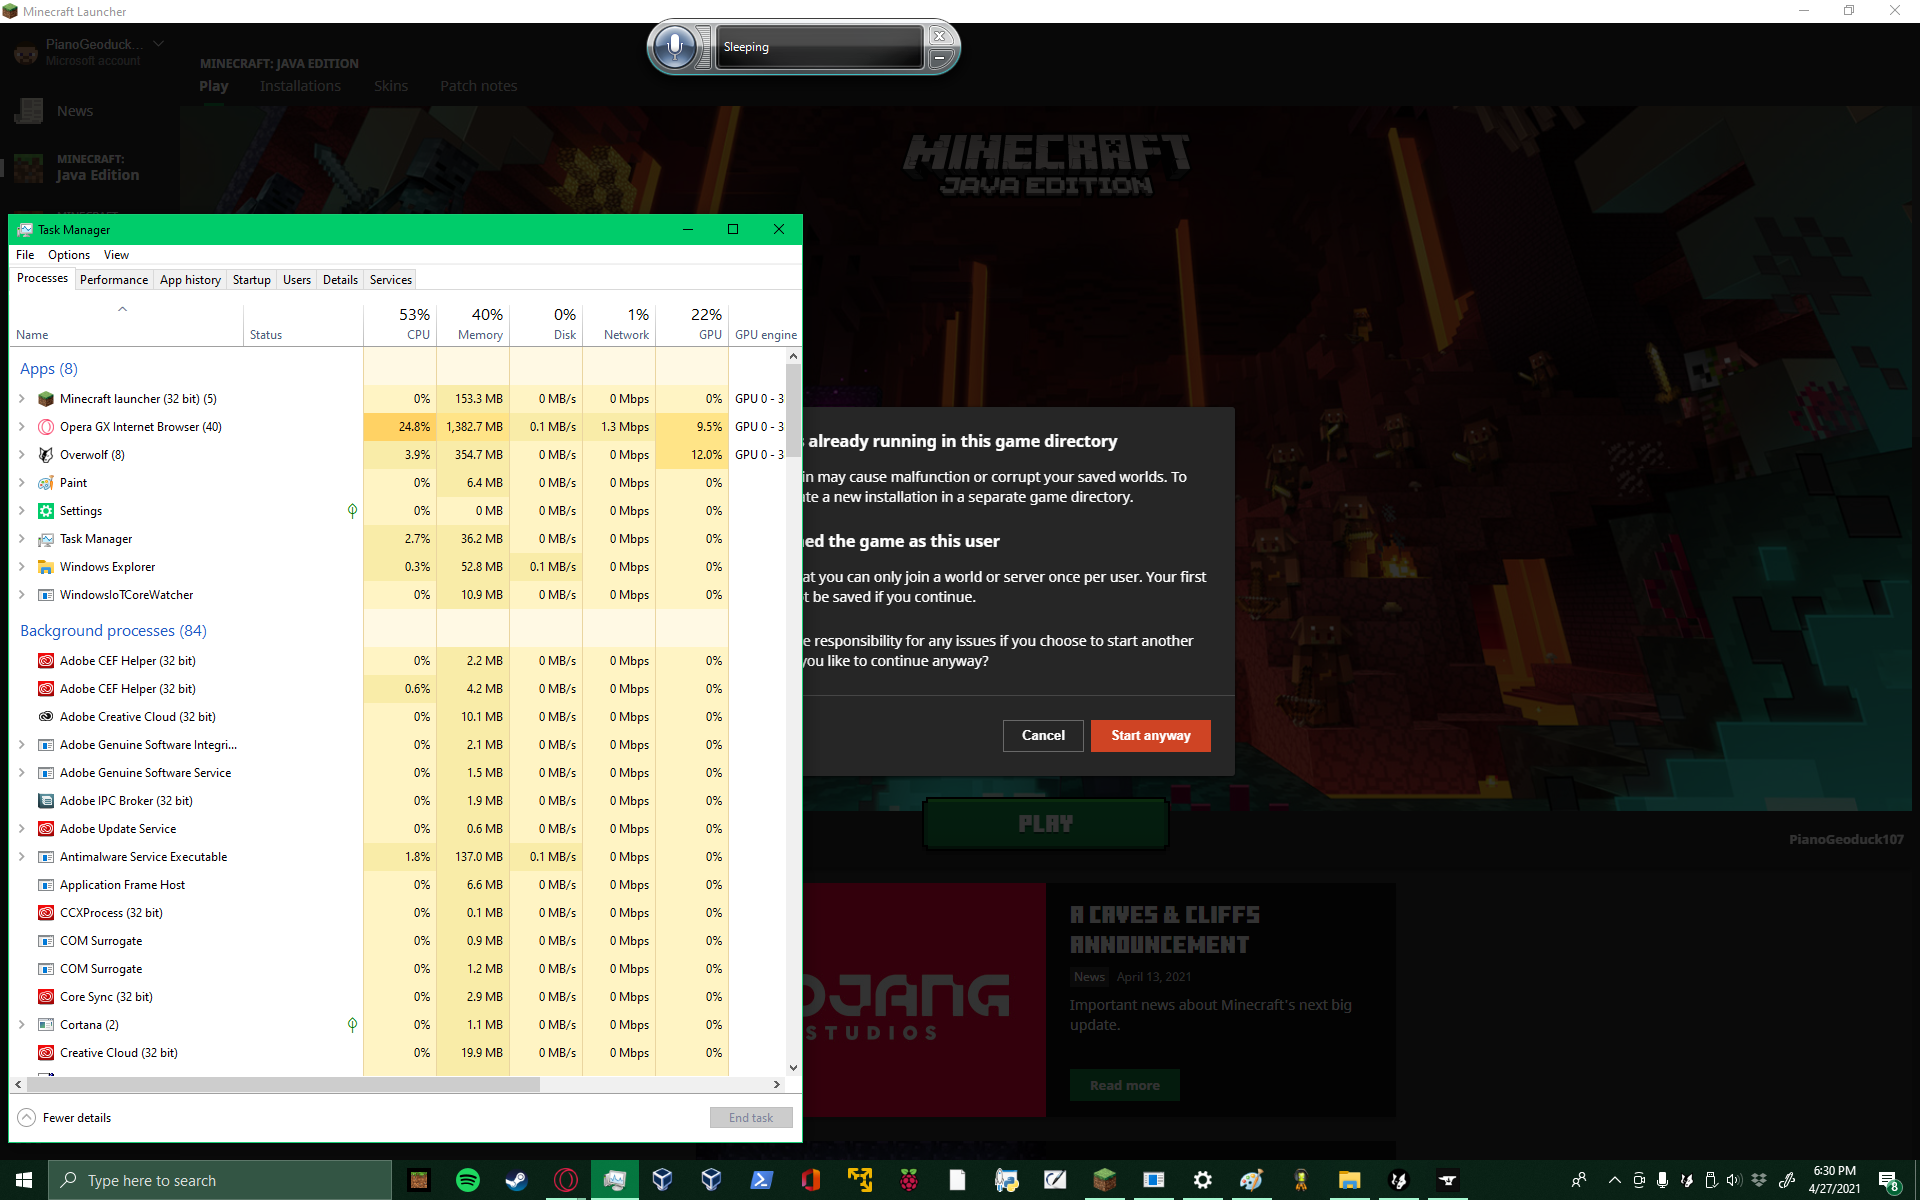Click the volume icon in system tray
The width and height of the screenshot is (1920, 1200).
tap(1734, 1180)
